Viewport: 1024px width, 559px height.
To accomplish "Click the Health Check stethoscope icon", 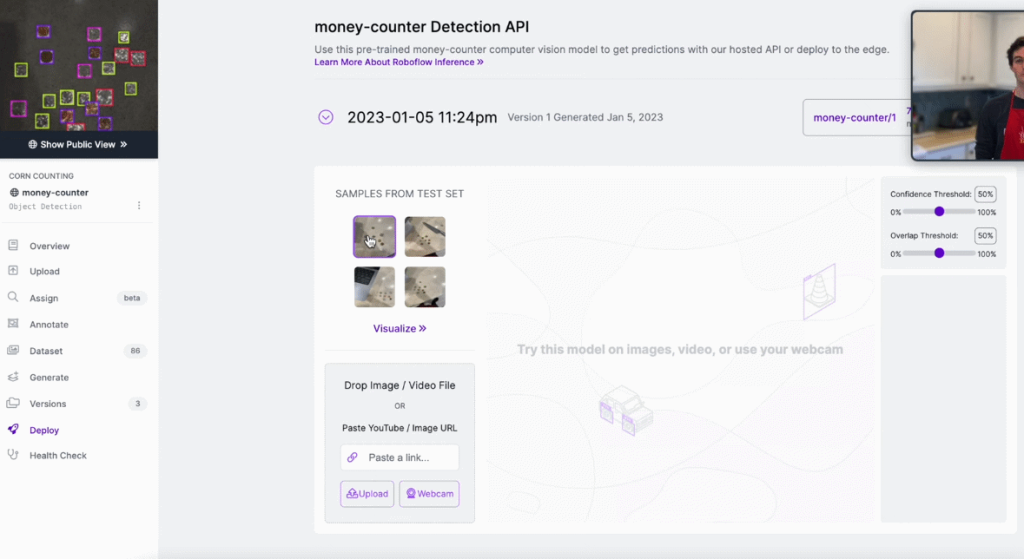I will point(13,455).
